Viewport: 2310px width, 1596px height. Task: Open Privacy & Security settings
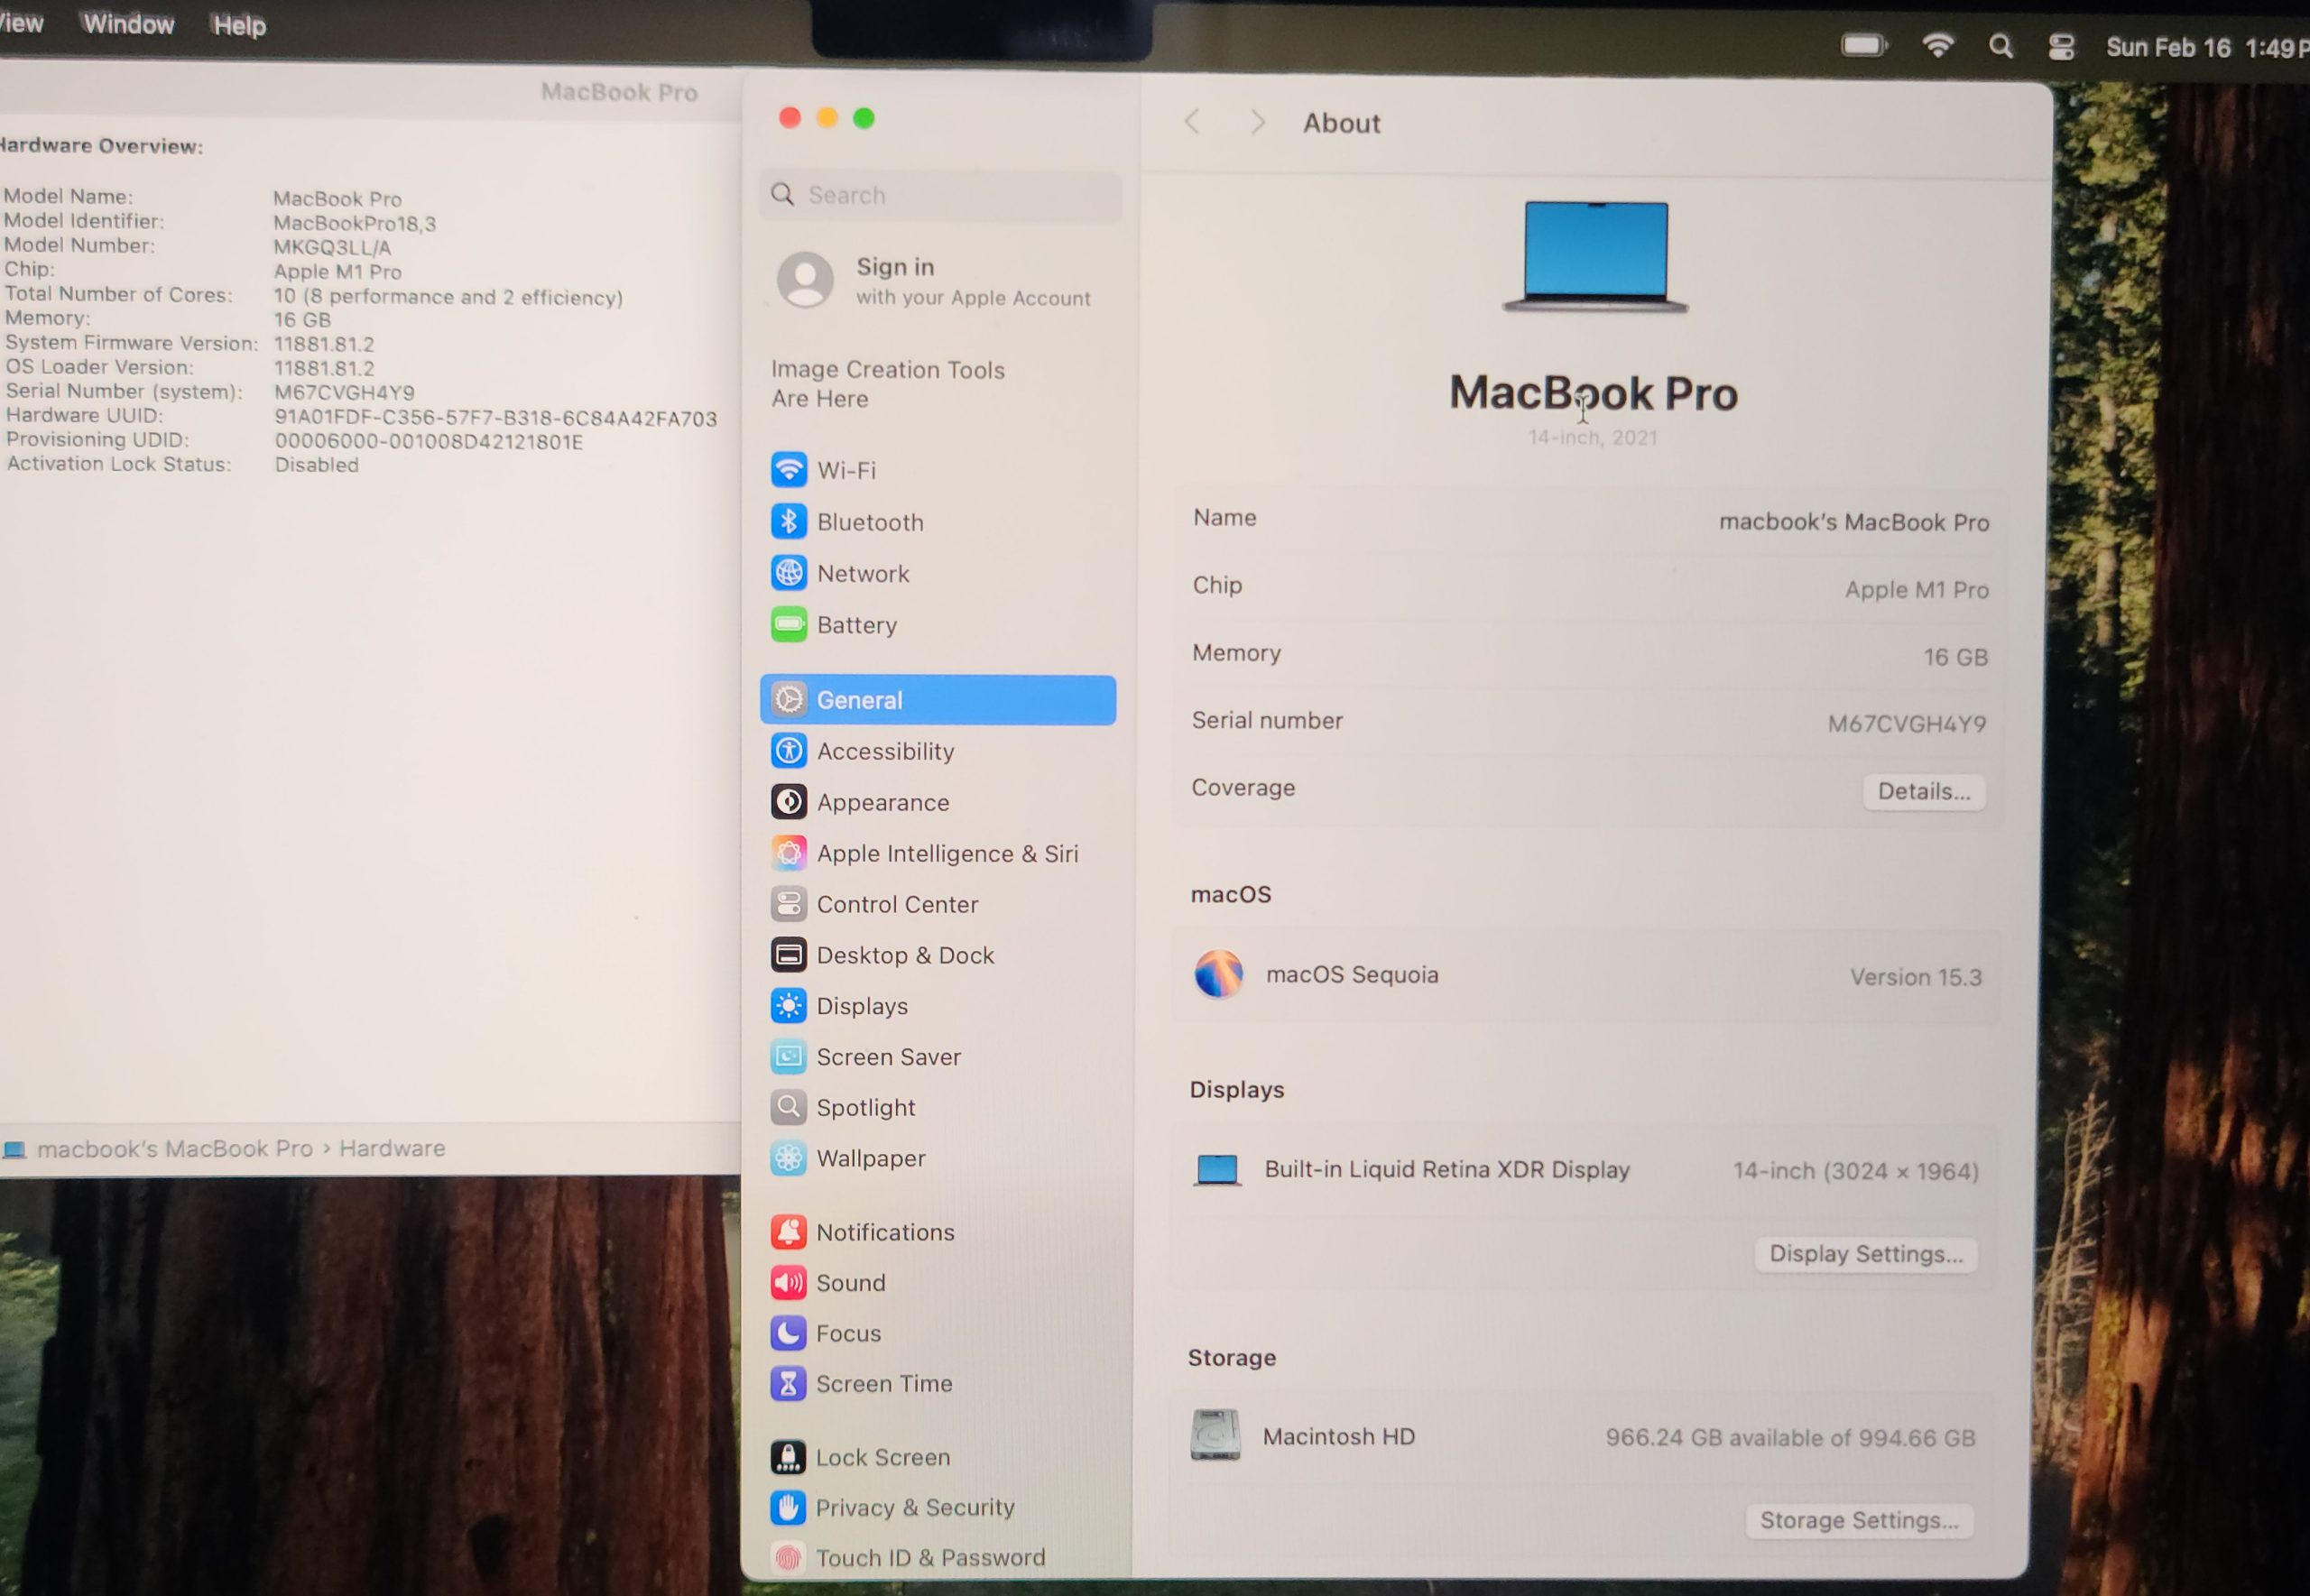(x=913, y=1507)
